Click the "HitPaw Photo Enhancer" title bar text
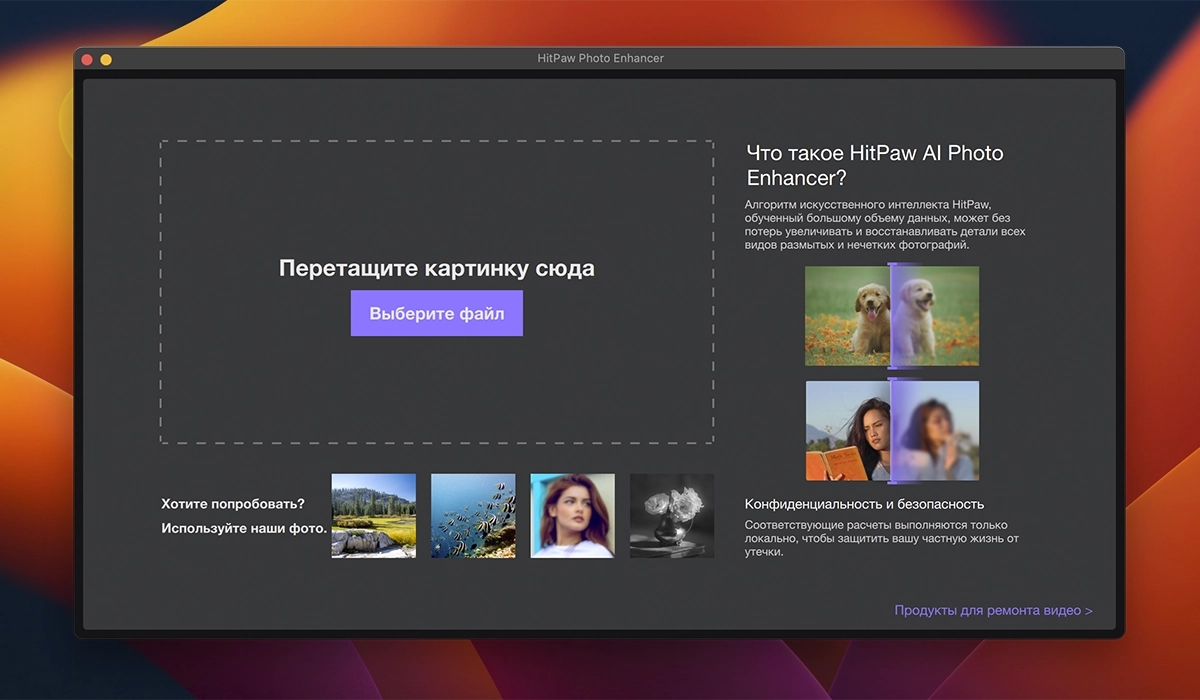 pos(600,59)
